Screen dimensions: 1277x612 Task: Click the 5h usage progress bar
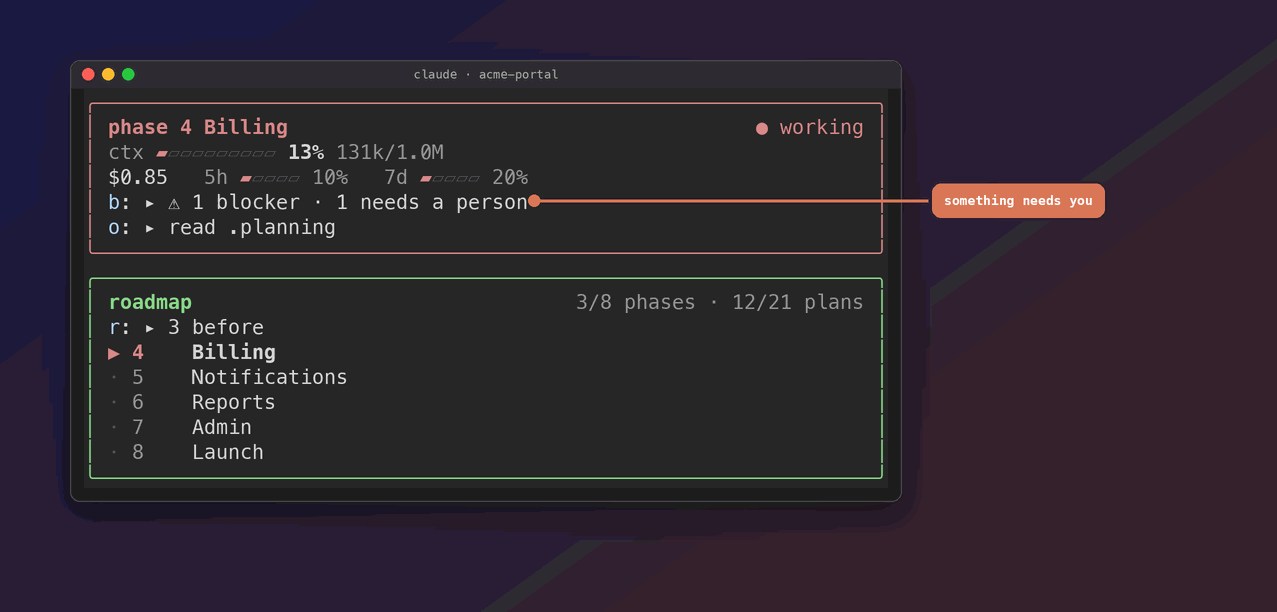(x=270, y=178)
